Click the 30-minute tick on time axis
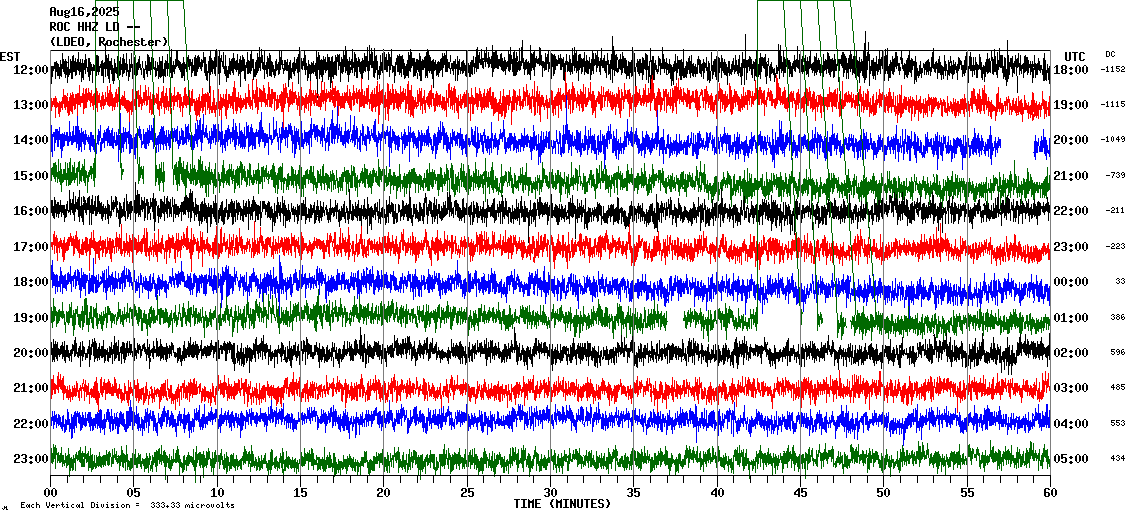This screenshot has height=519, width=1130. [550, 493]
